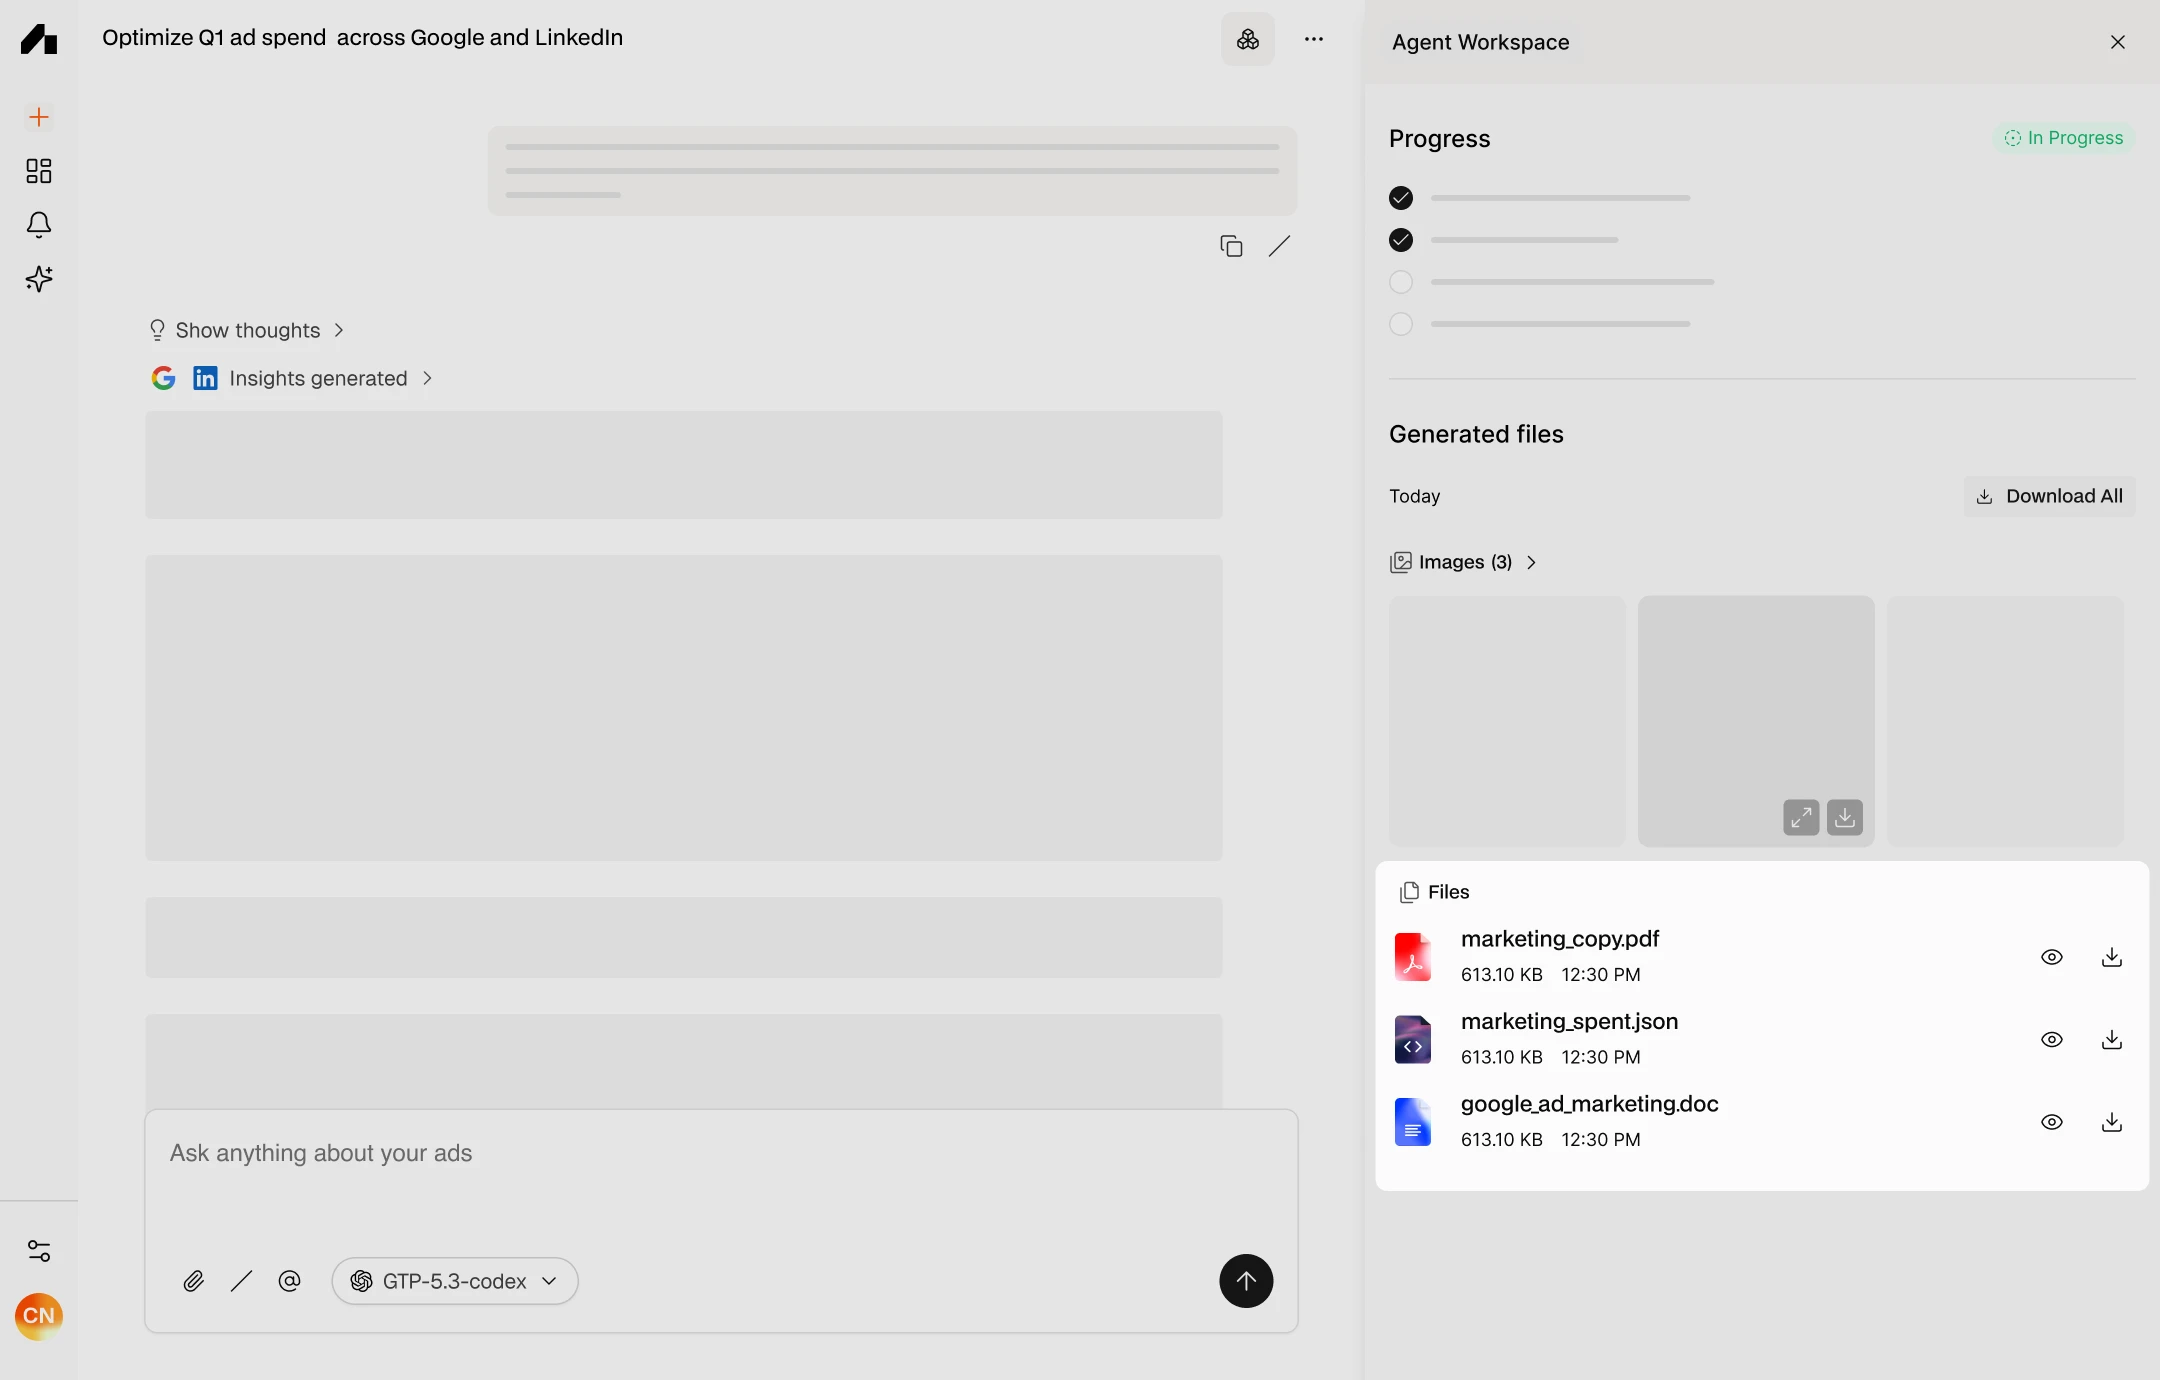The image size is (2160, 1380).
Task: Open the three-dots more options menu
Action: (1313, 39)
